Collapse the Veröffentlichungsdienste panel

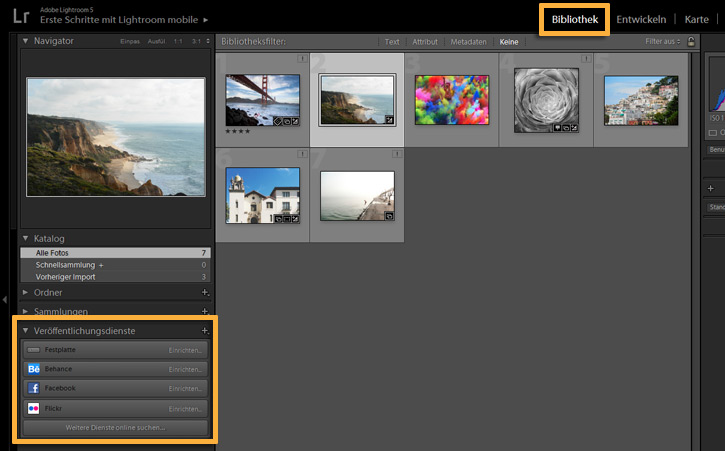point(25,331)
